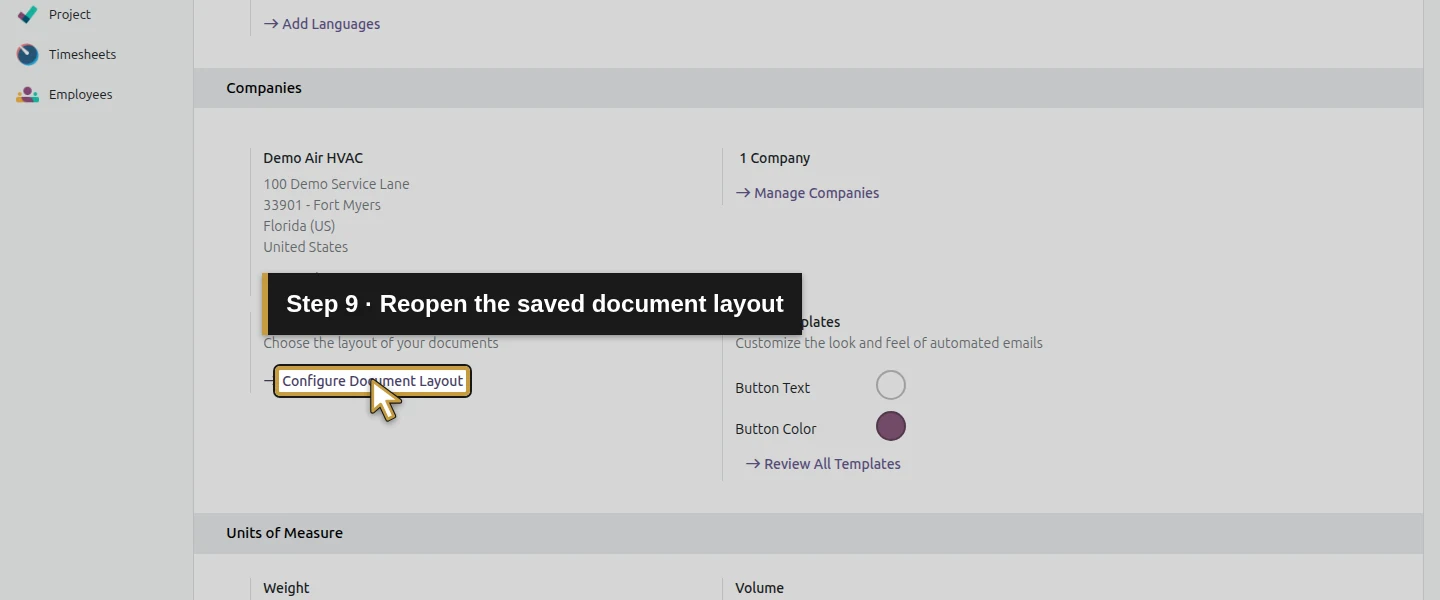The width and height of the screenshot is (1440, 600).
Task: Open the Employees app icon
Action: (x=28, y=94)
